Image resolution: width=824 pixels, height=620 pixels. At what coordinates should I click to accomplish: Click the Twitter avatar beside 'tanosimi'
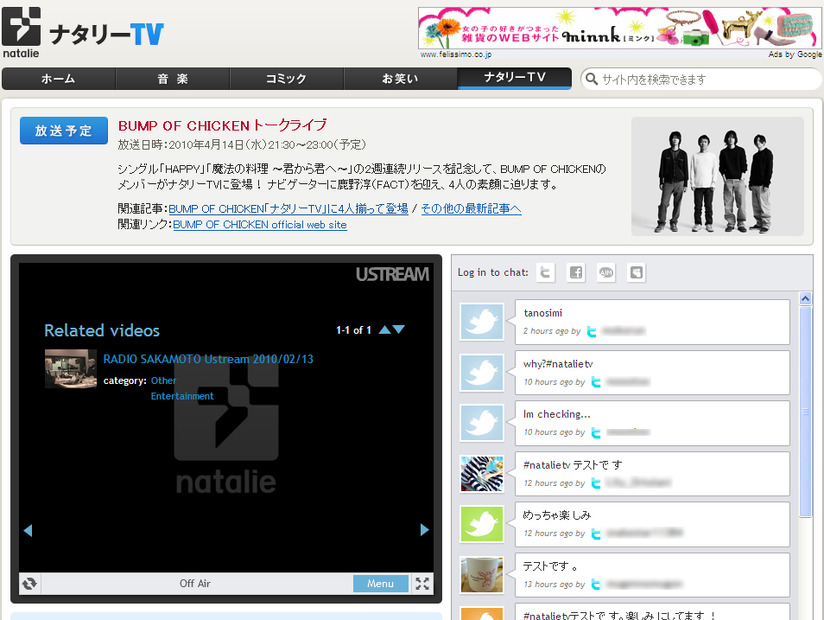tap(482, 321)
